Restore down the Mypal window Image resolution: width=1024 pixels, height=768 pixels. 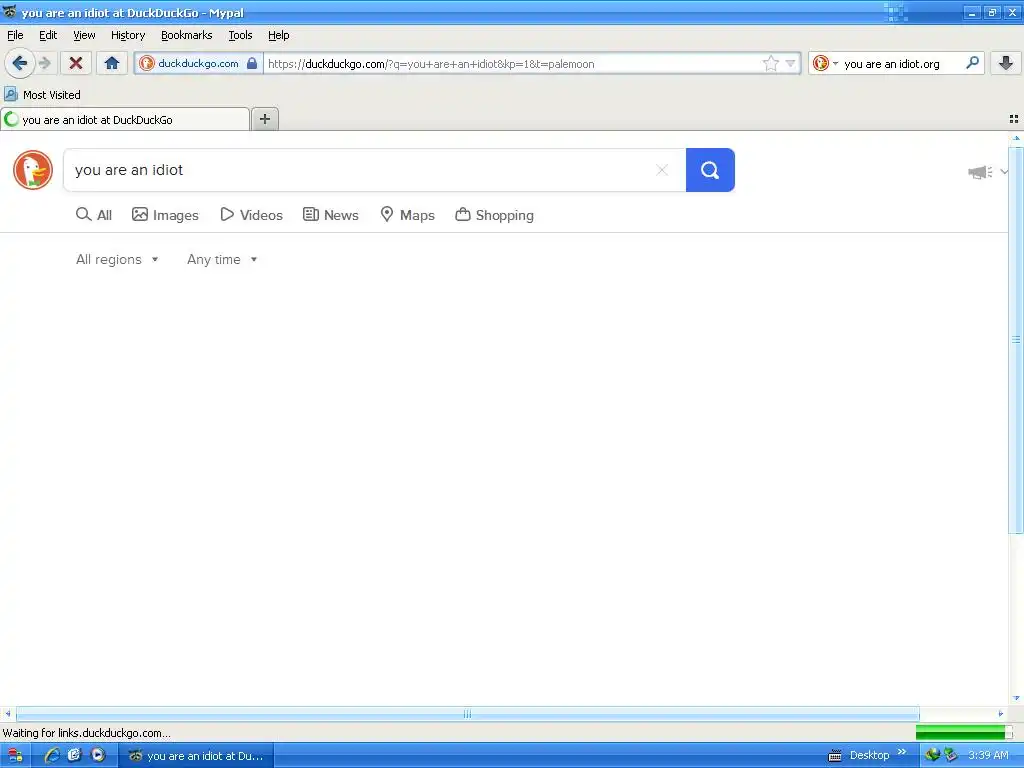point(992,12)
